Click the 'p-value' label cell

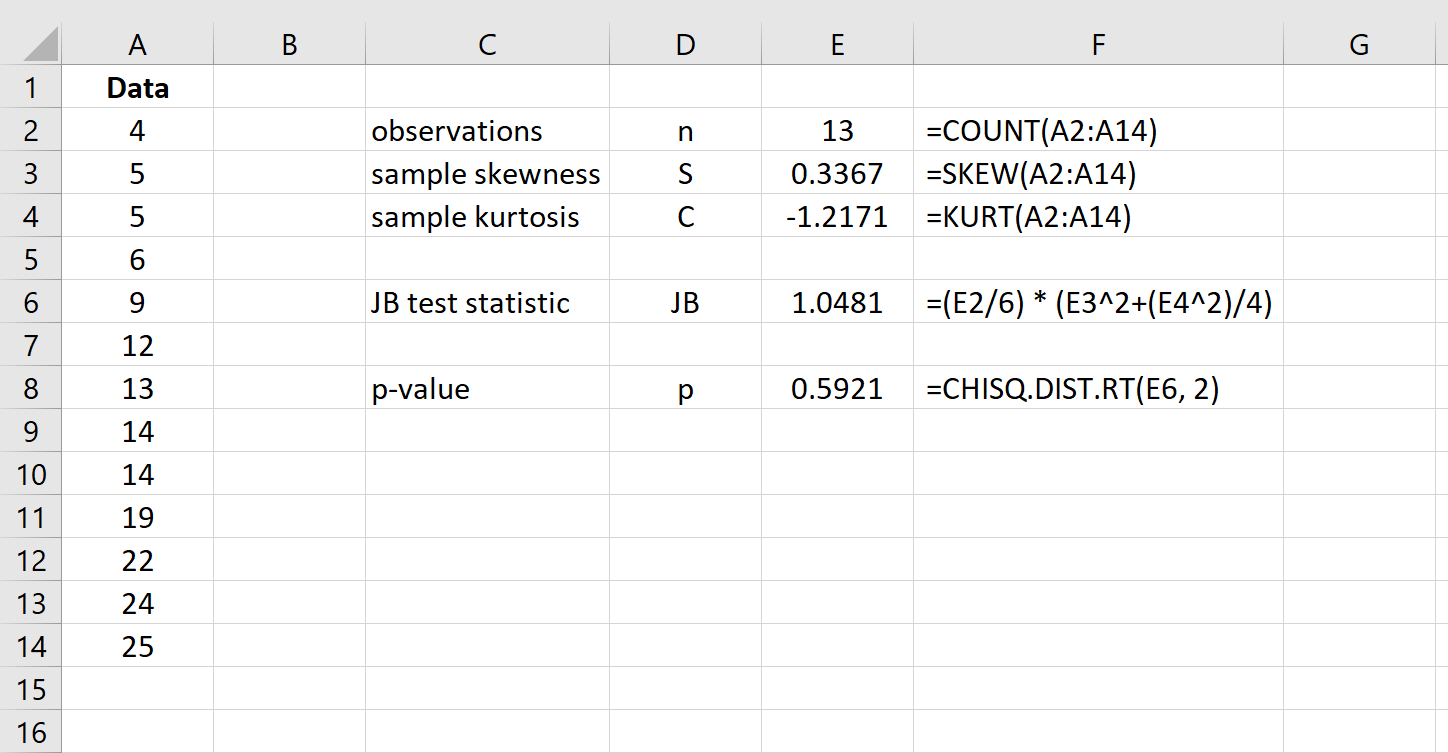[487, 389]
